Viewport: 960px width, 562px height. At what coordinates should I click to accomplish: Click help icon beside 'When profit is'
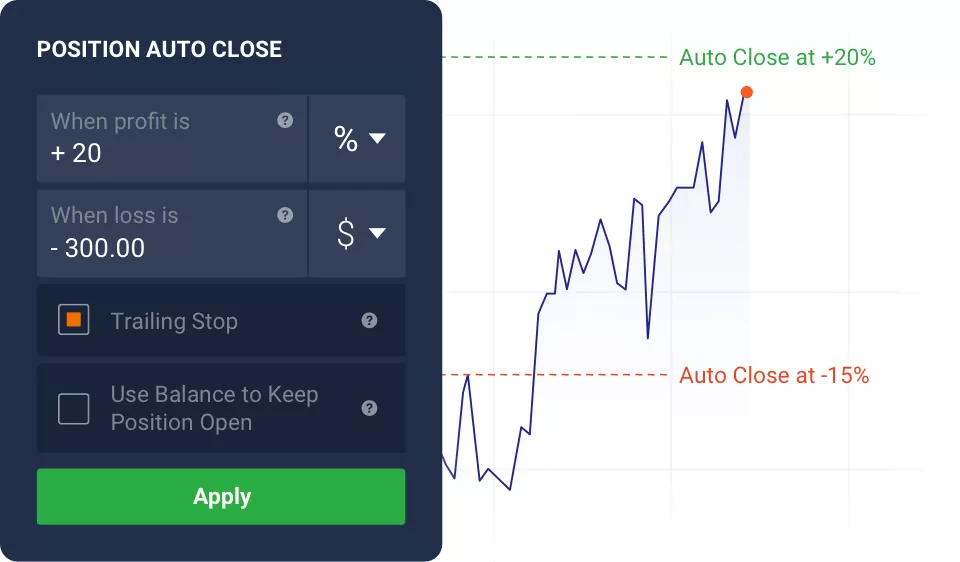click(x=285, y=120)
